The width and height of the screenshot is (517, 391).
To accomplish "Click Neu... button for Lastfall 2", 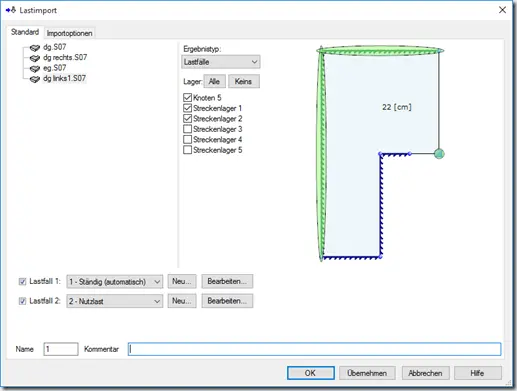I will coord(182,301).
